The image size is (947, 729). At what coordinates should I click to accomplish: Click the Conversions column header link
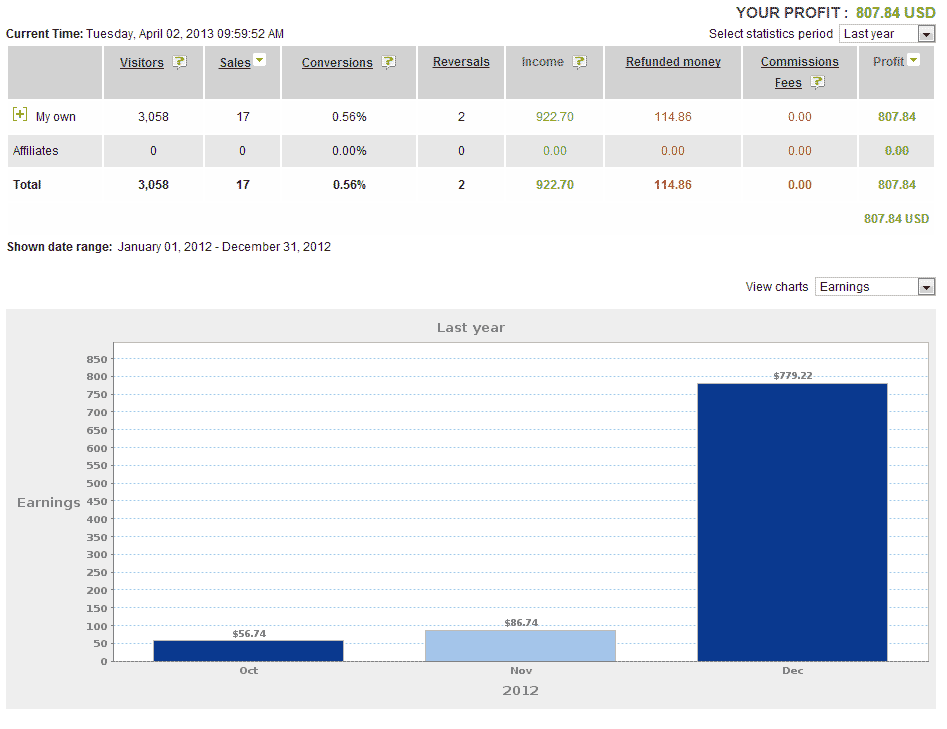click(337, 63)
